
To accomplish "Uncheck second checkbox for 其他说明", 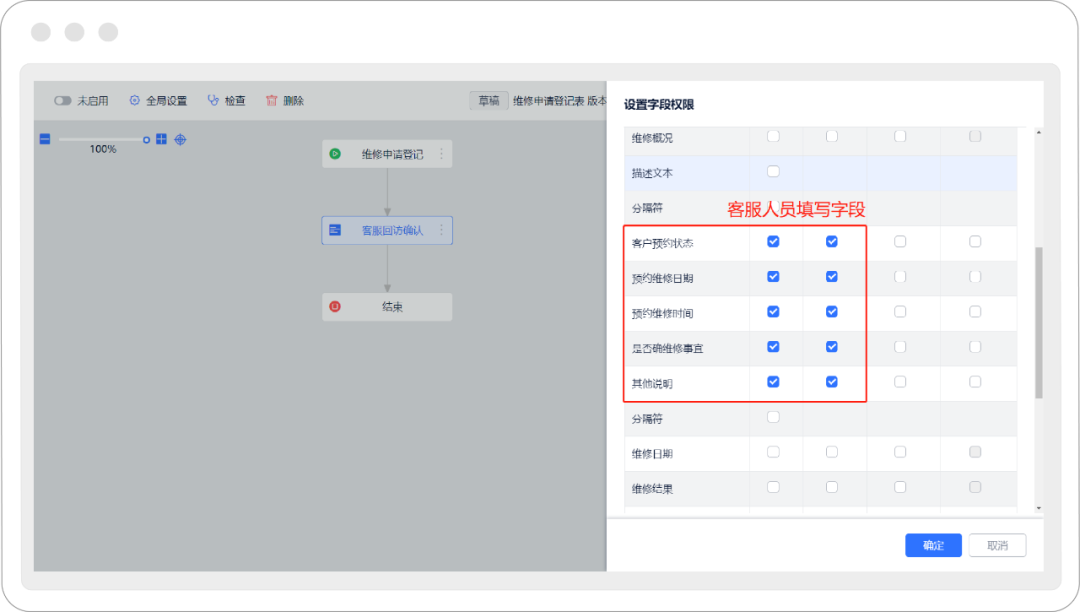I will (832, 381).
